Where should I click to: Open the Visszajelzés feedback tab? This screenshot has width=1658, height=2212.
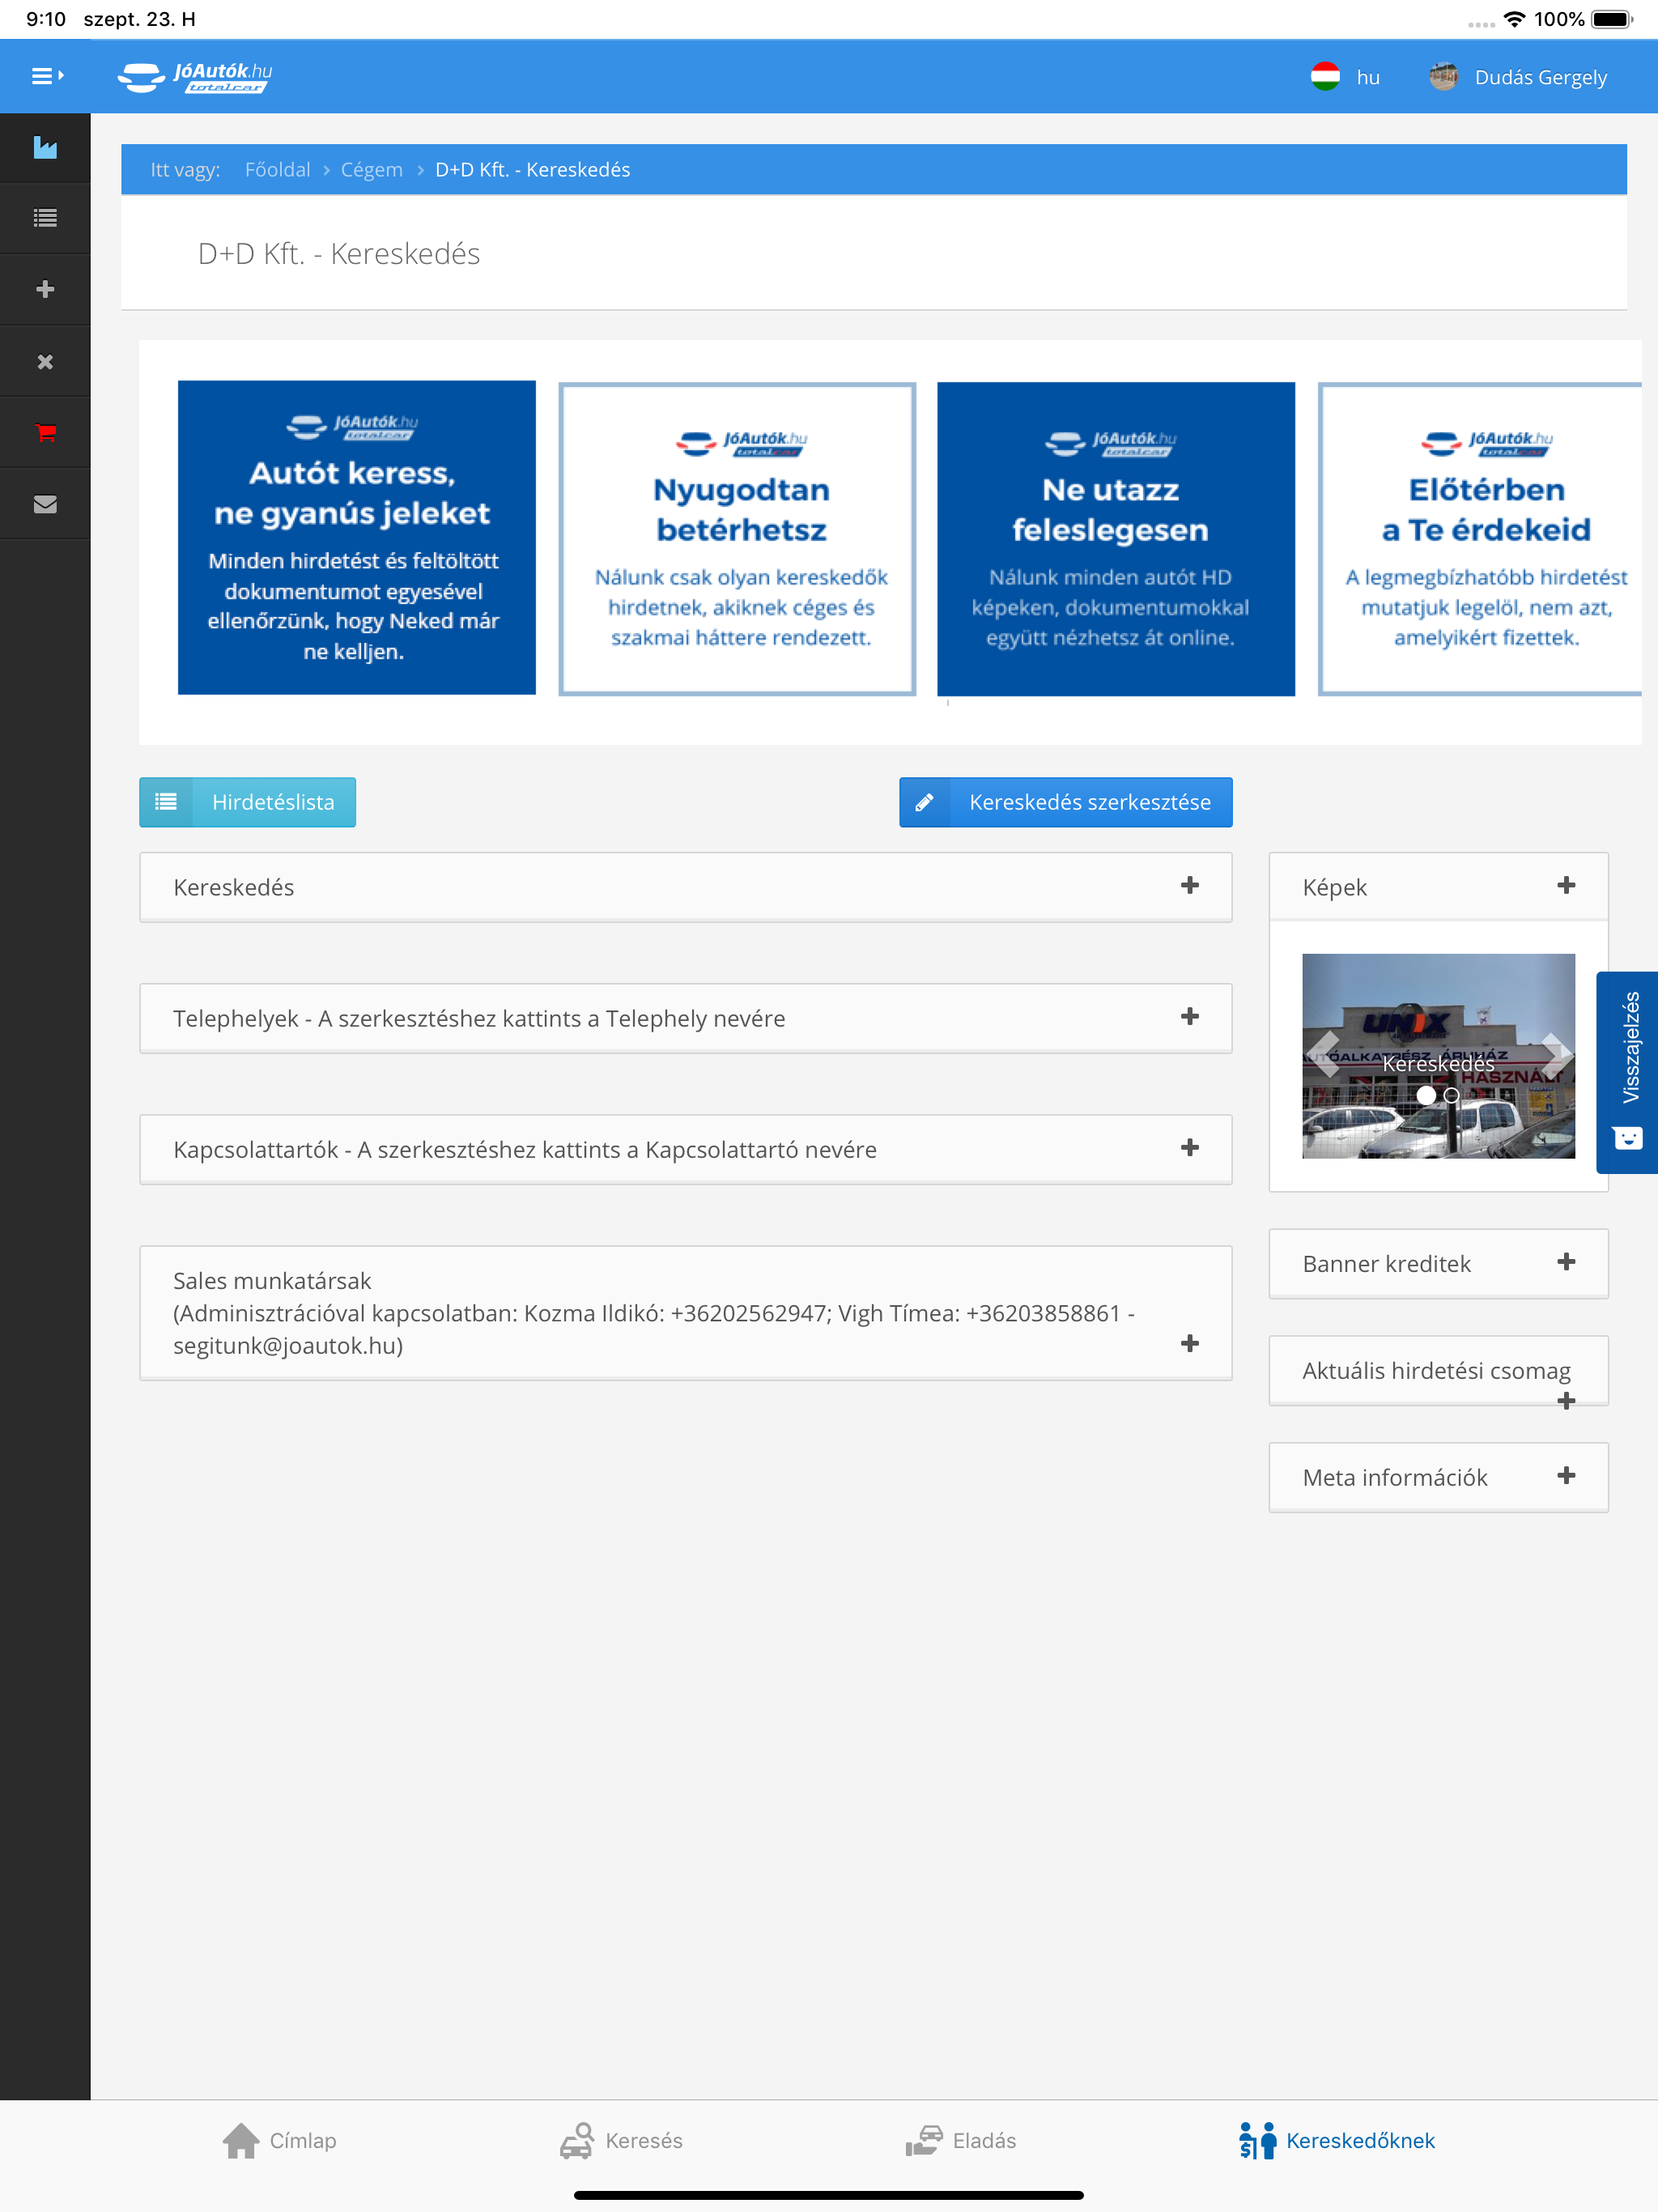[x=1627, y=1072]
